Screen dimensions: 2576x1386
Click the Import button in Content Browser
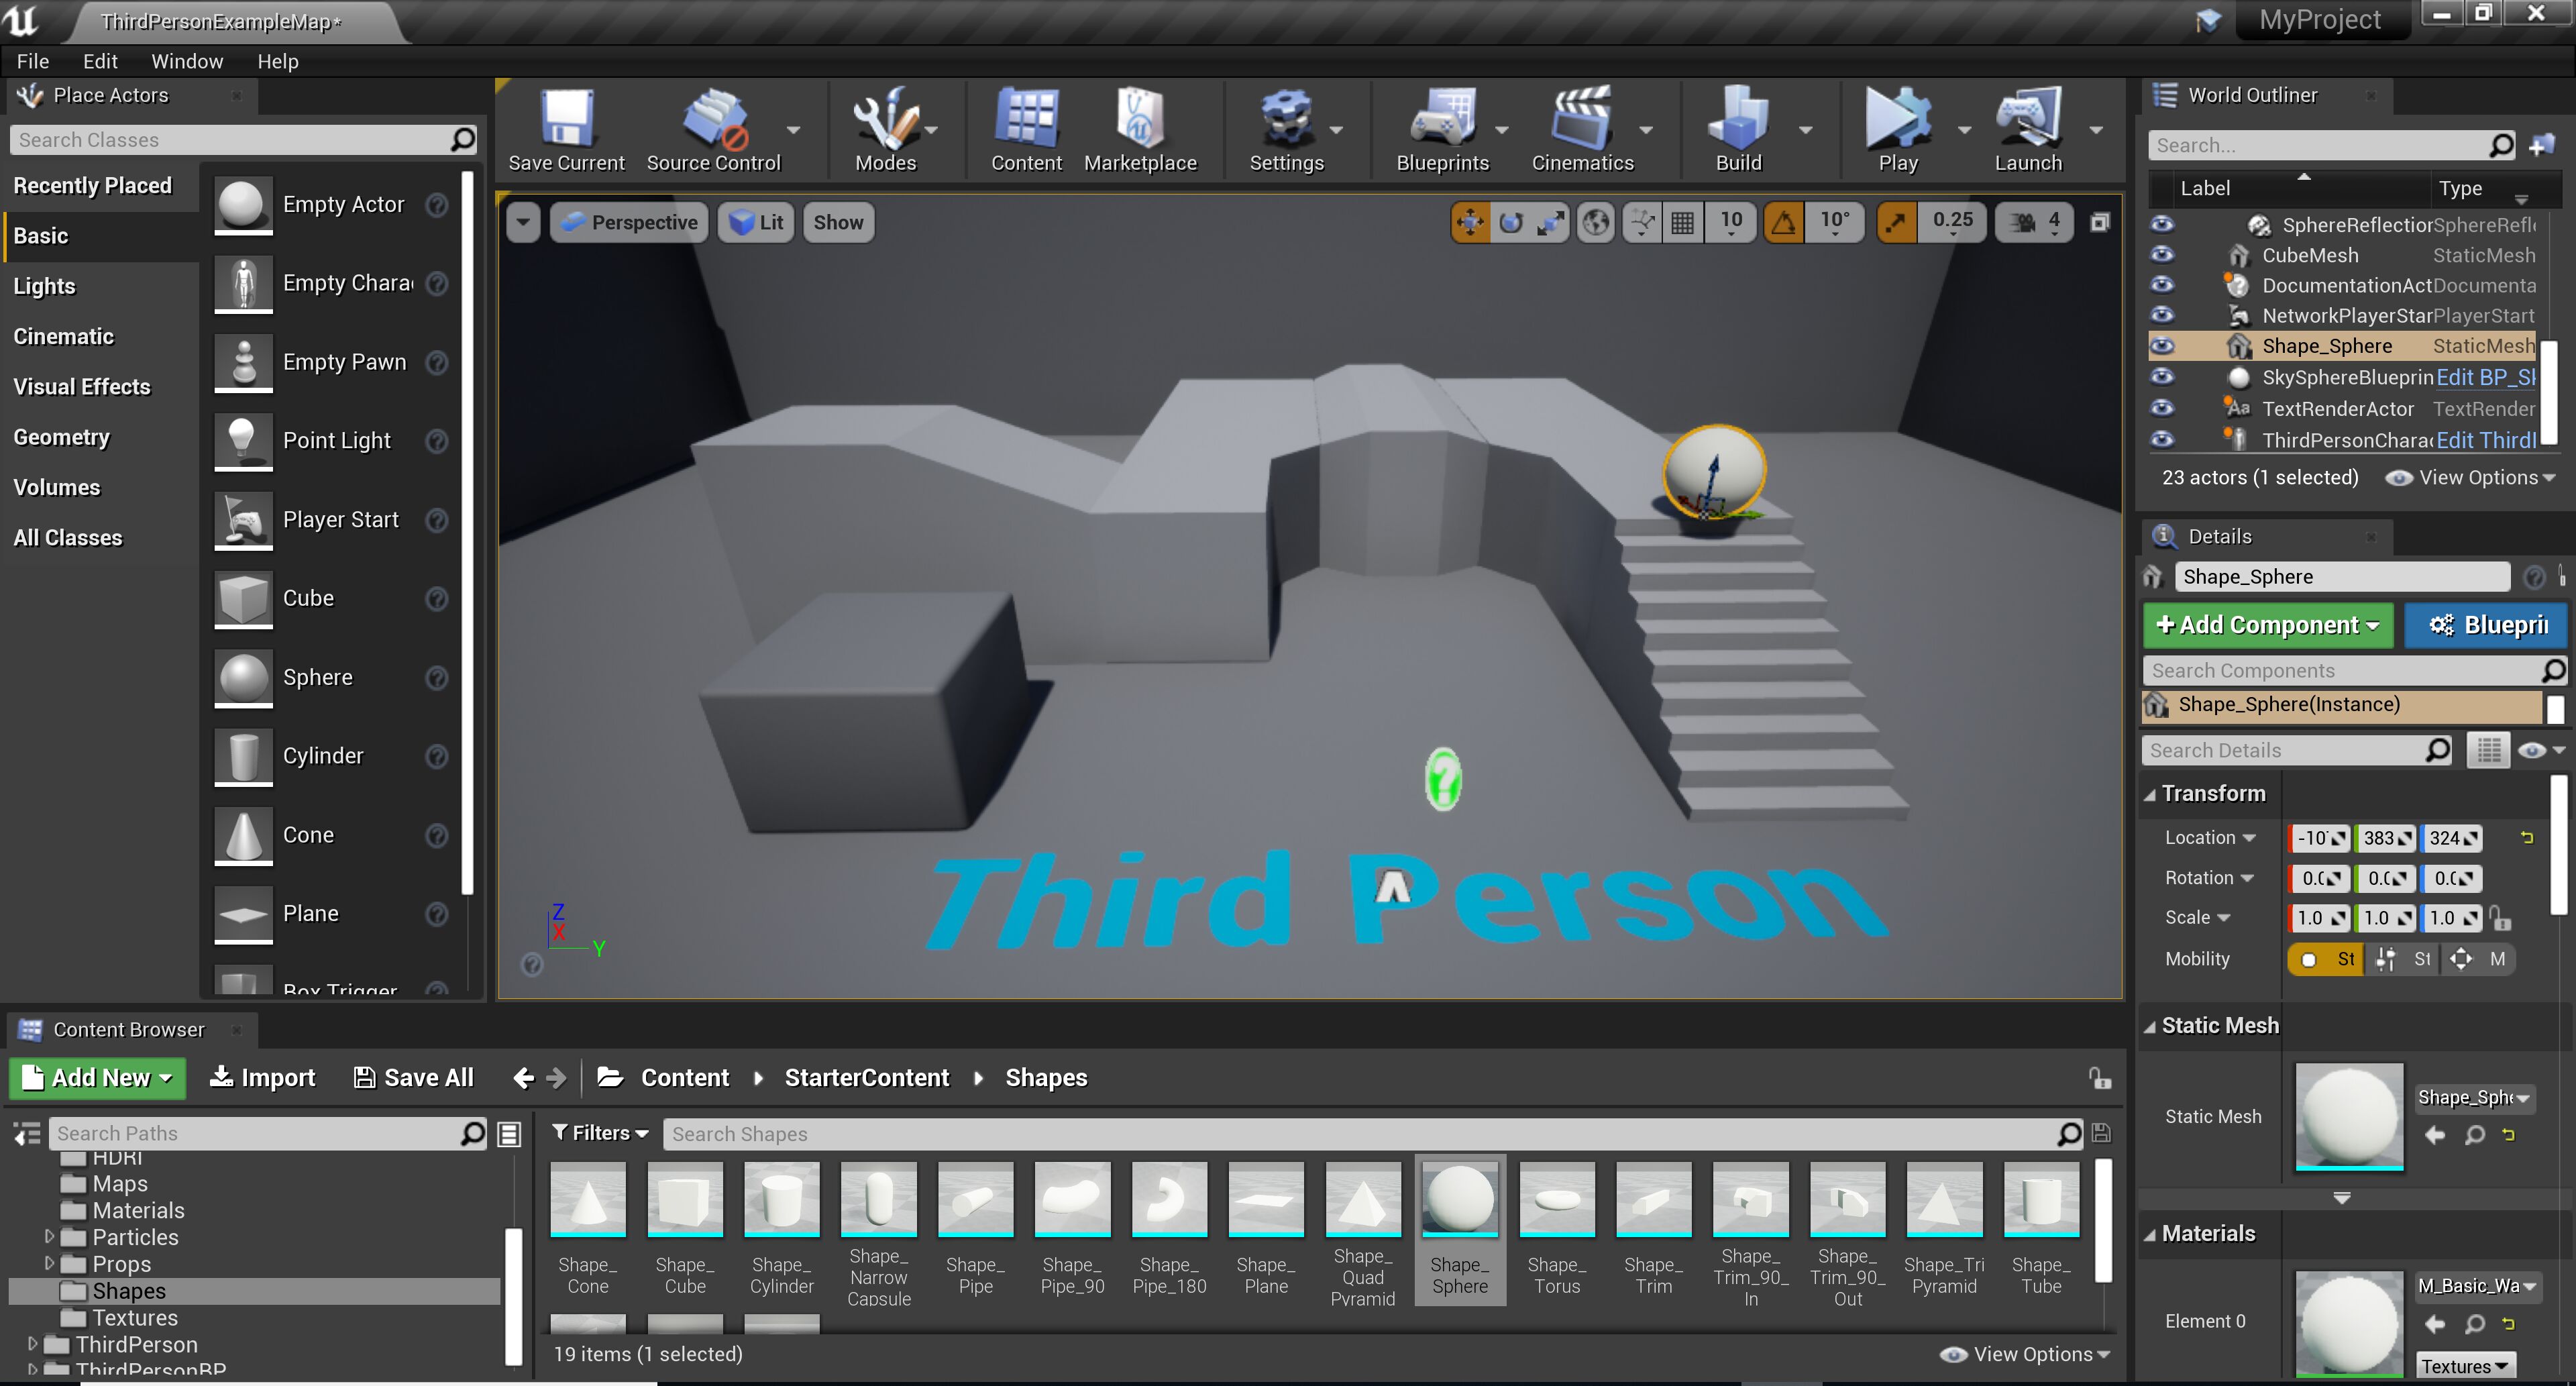[263, 1077]
